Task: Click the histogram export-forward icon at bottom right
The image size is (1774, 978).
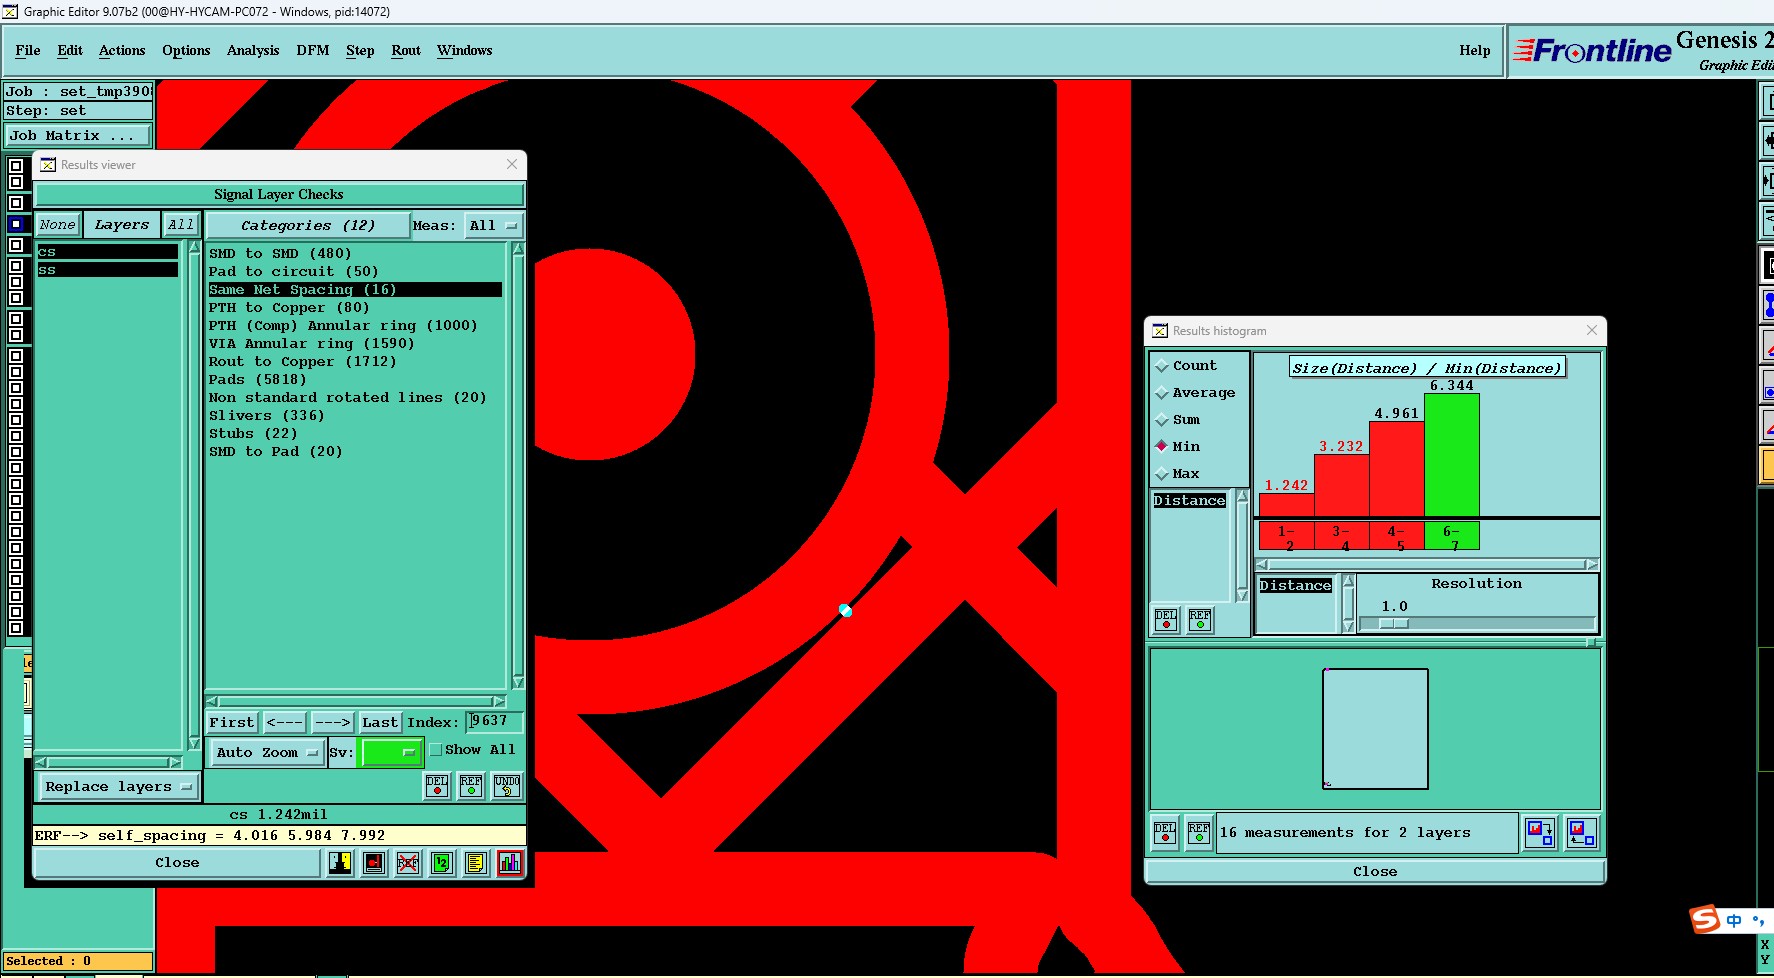Action: coord(1540,833)
